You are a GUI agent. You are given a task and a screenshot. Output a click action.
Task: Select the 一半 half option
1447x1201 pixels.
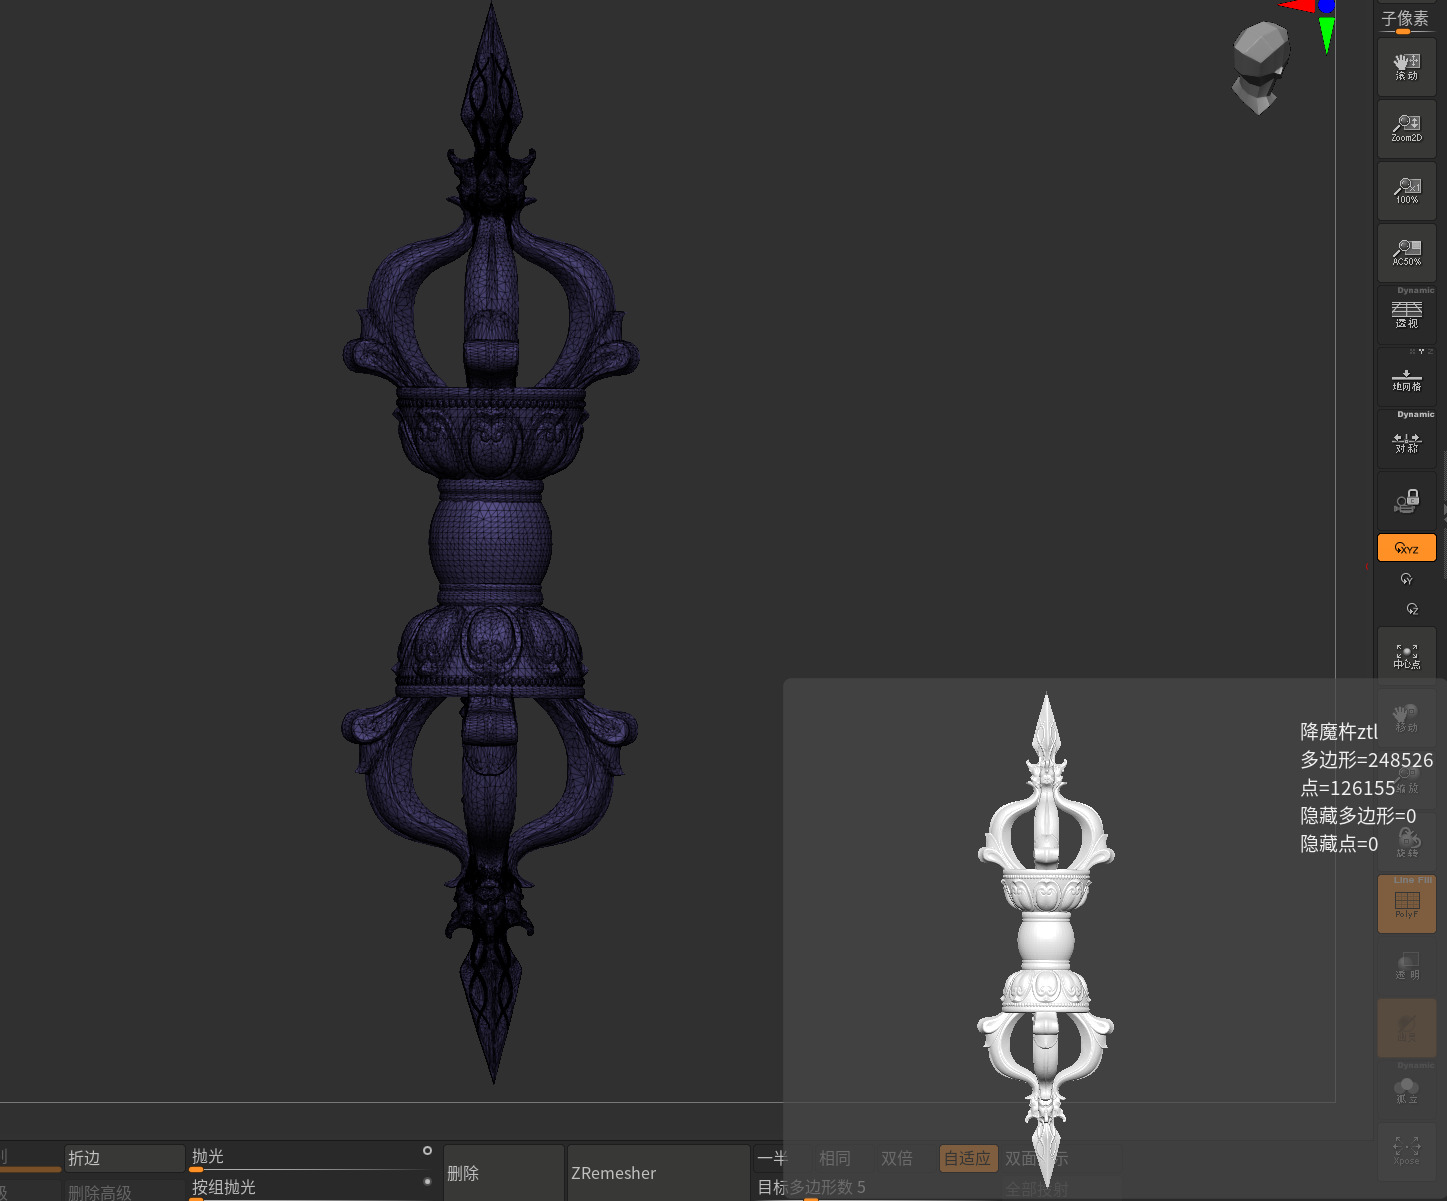click(775, 1158)
